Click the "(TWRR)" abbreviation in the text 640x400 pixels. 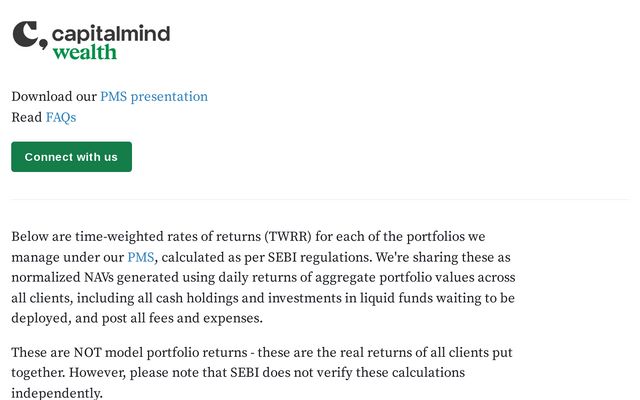coord(295,237)
